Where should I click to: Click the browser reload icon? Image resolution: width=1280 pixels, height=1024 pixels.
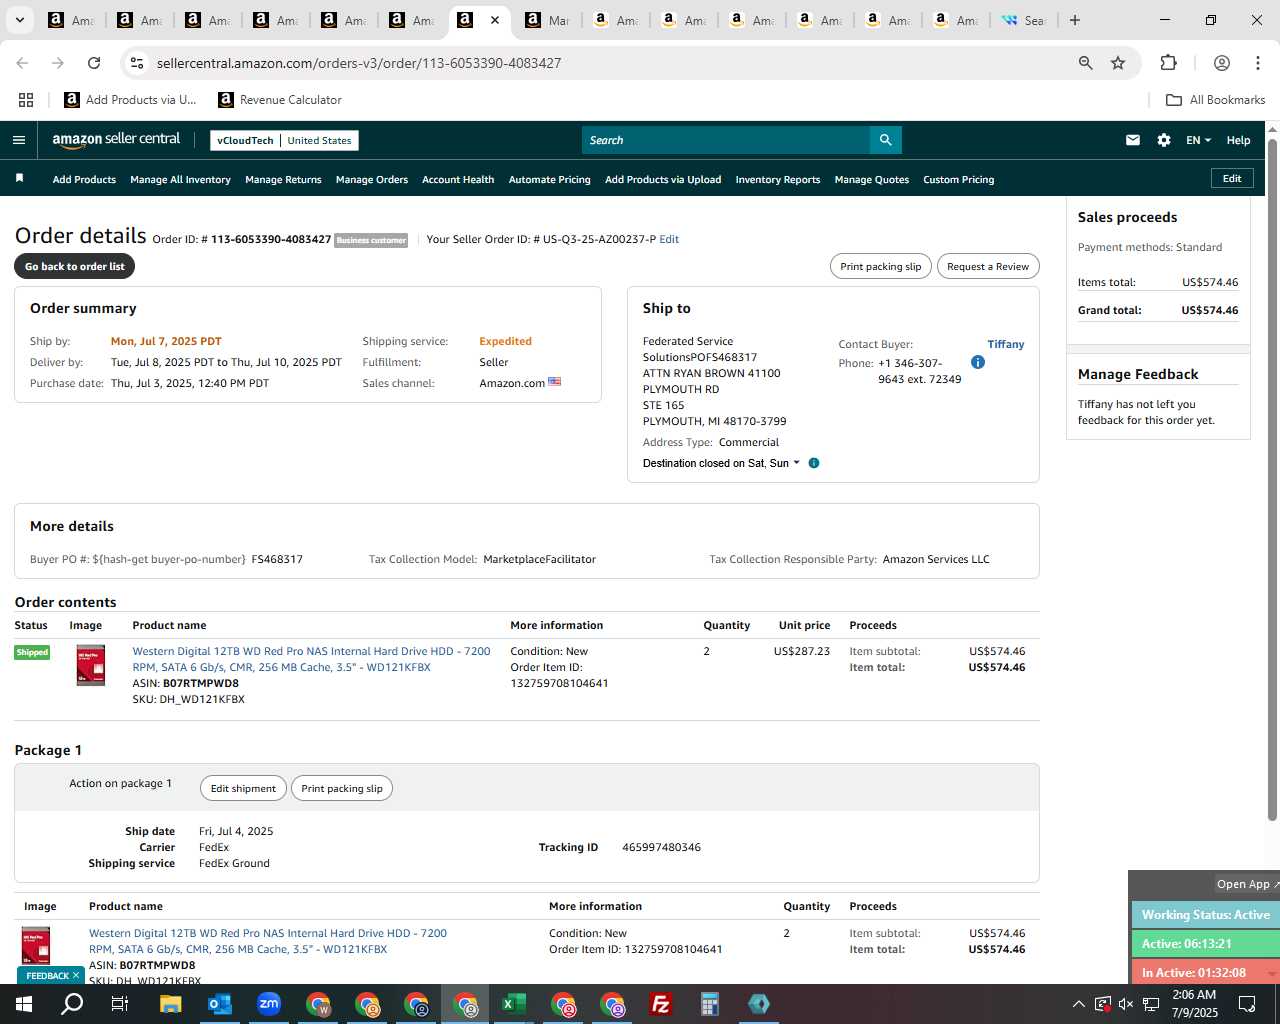[x=94, y=63]
